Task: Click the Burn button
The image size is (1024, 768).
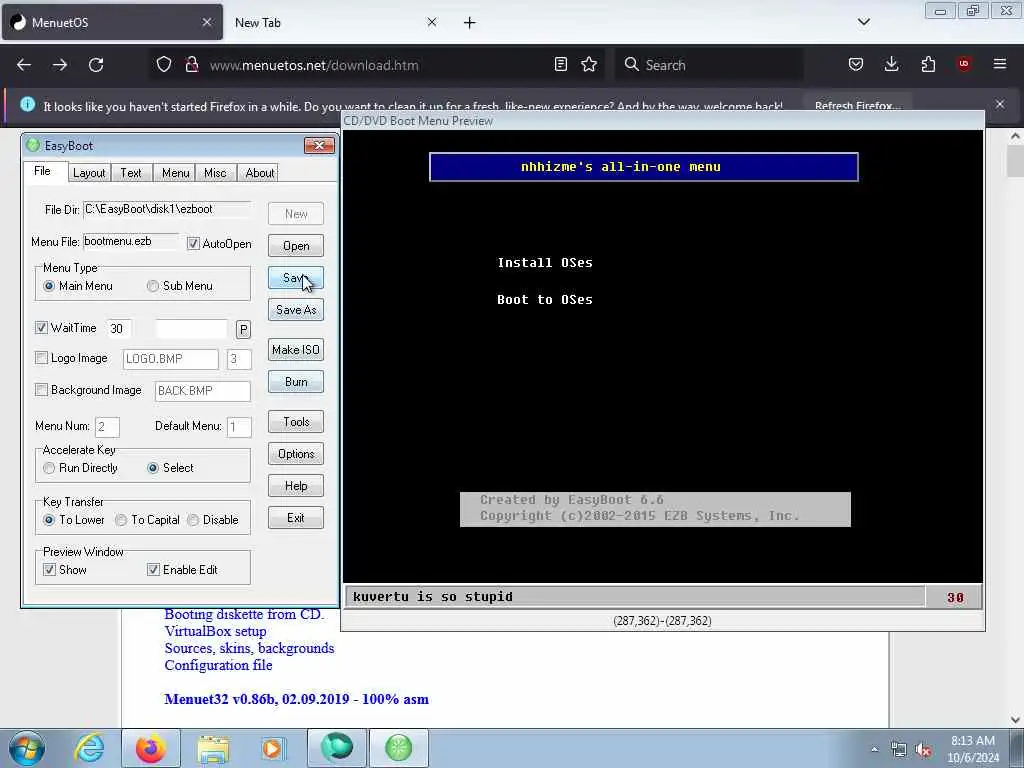Action: (x=296, y=382)
